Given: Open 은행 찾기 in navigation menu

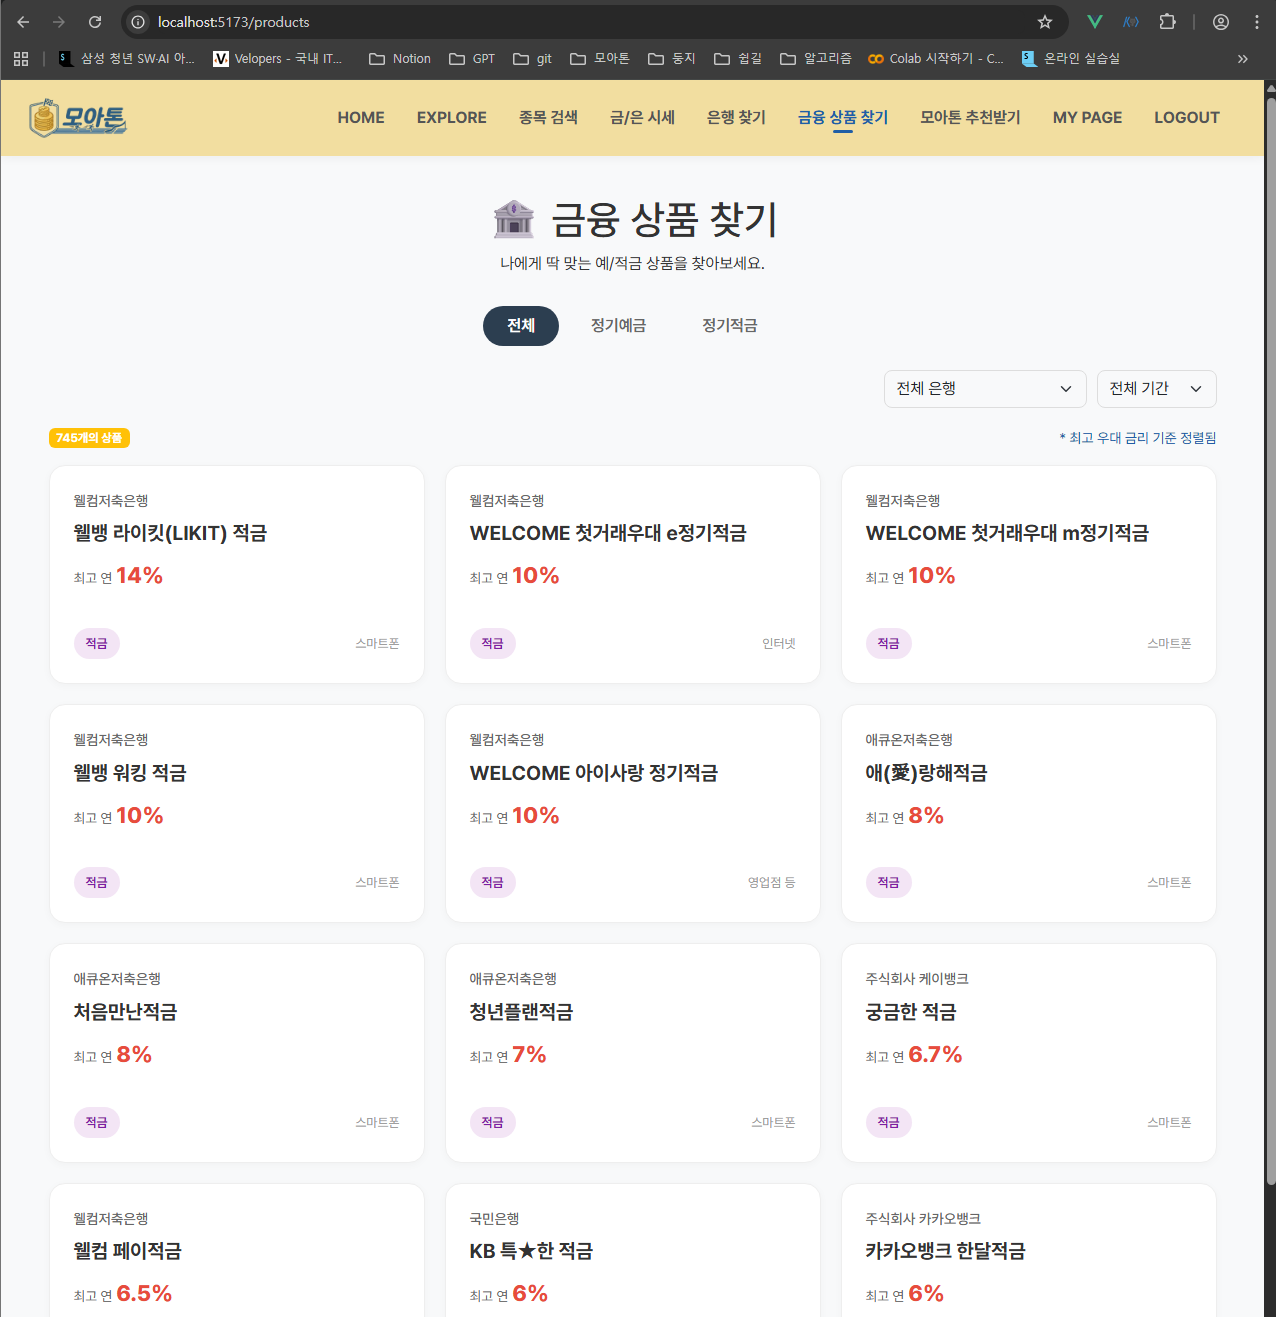Looking at the screenshot, I should pos(736,118).
